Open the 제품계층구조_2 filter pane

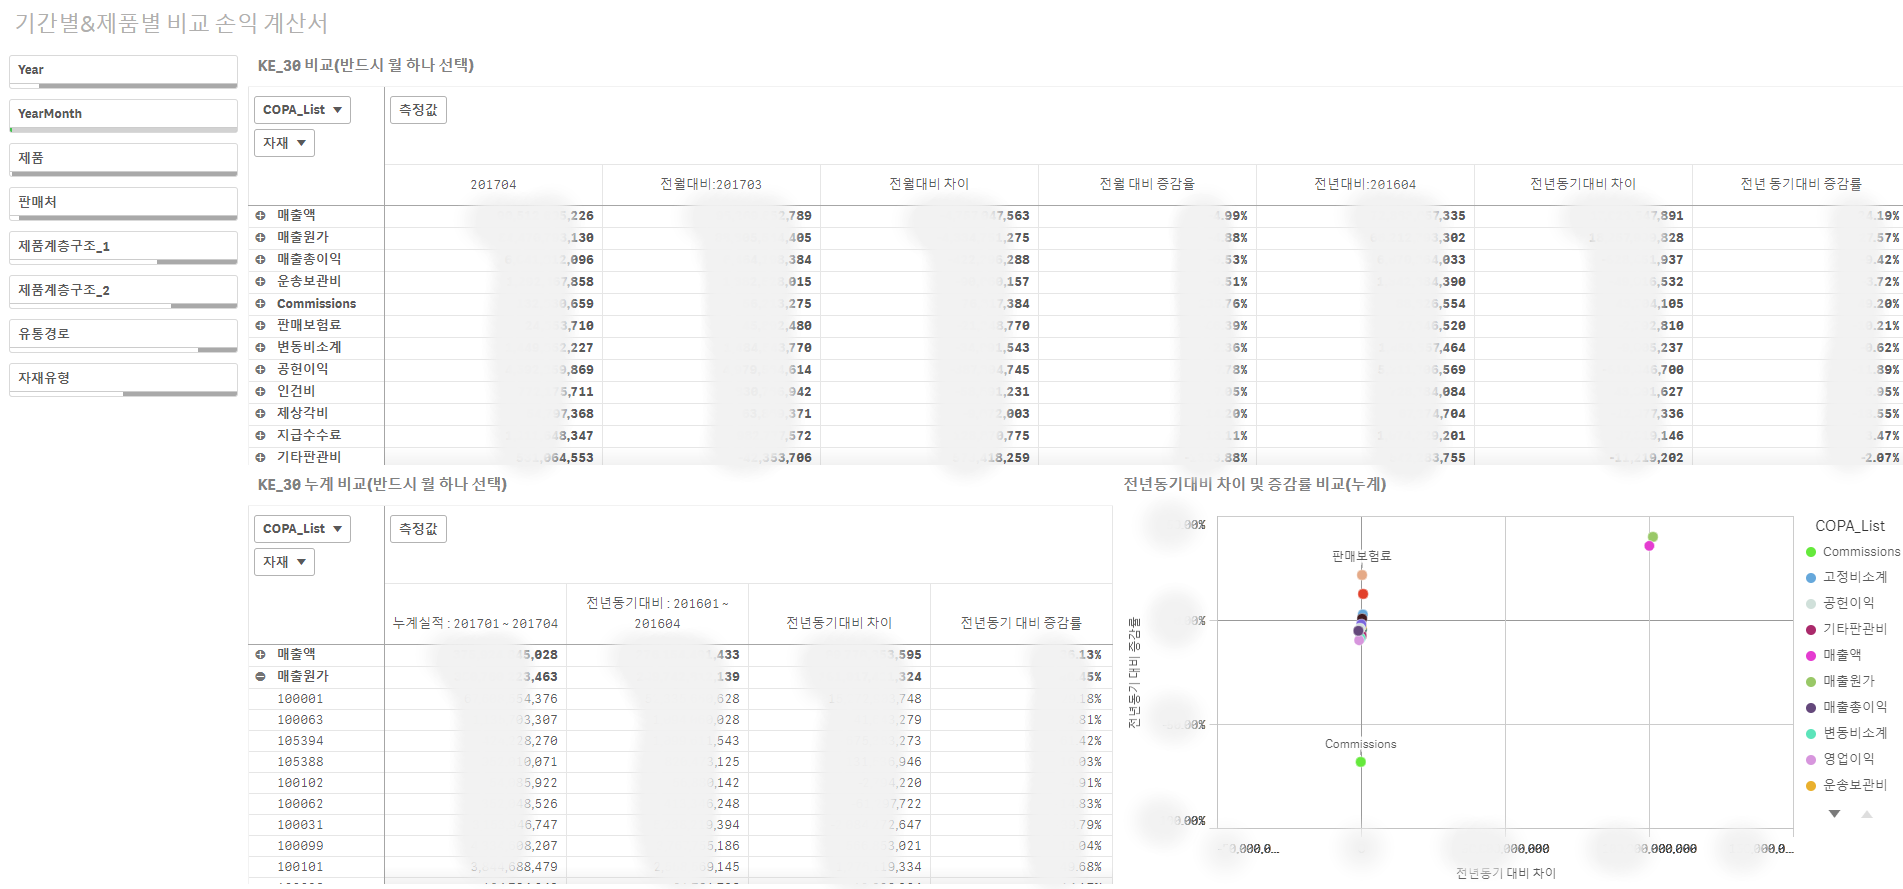coord(123,291)
